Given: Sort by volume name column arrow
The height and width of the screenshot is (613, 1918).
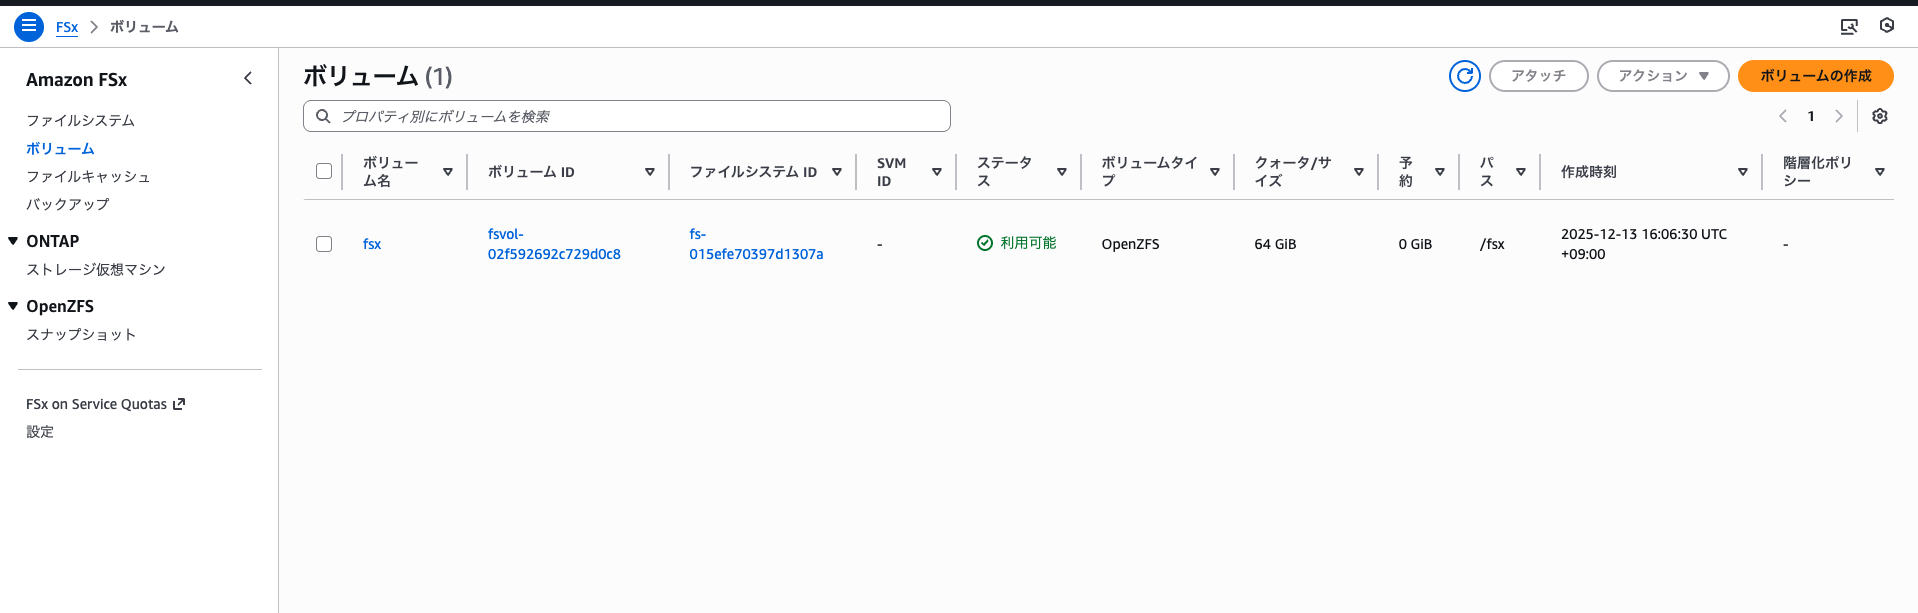Looking at the screenshot, I should coord(448,172).
